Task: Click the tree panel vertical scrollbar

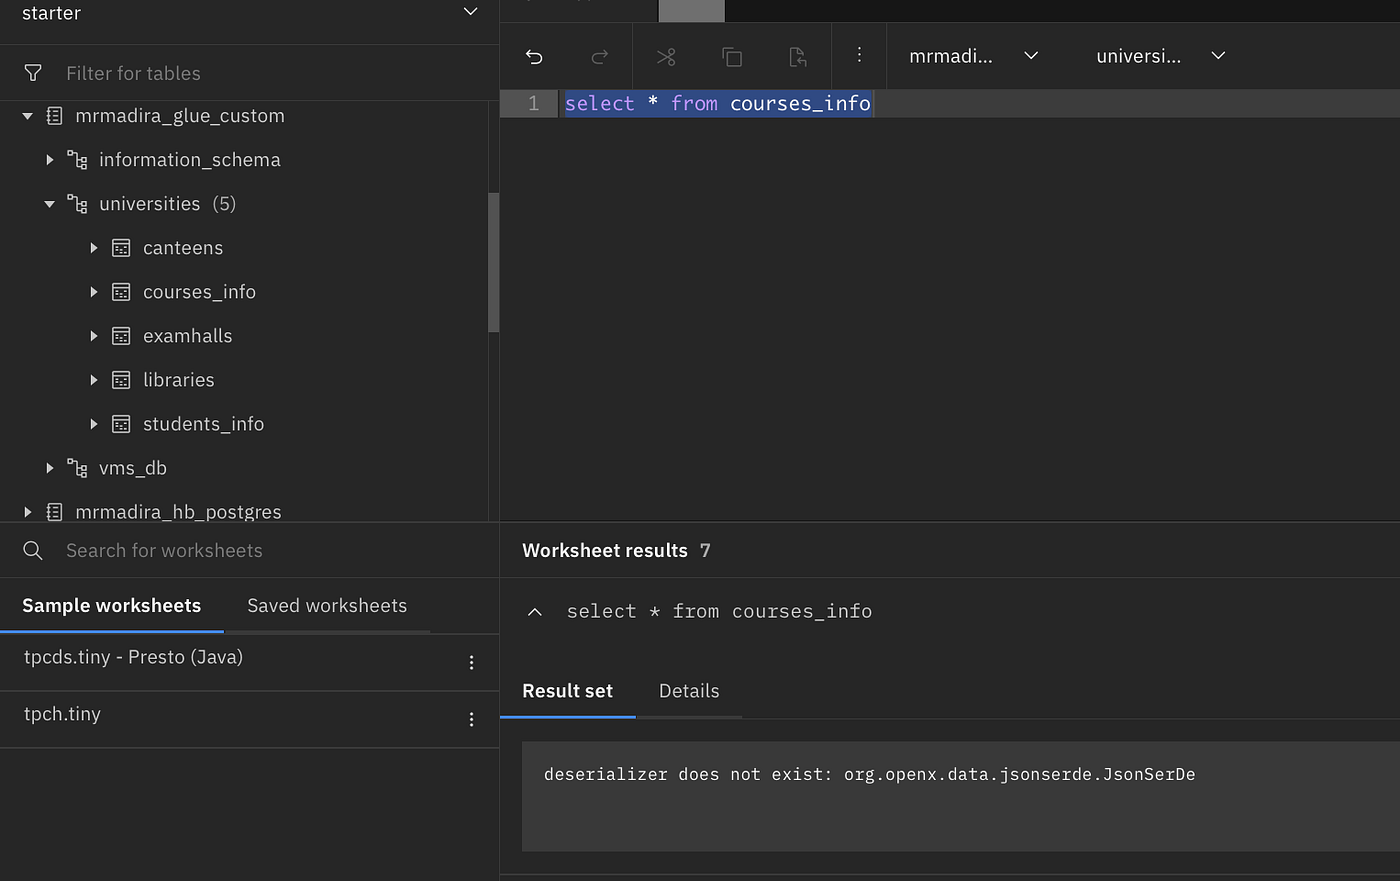Action: coord(493,262)
